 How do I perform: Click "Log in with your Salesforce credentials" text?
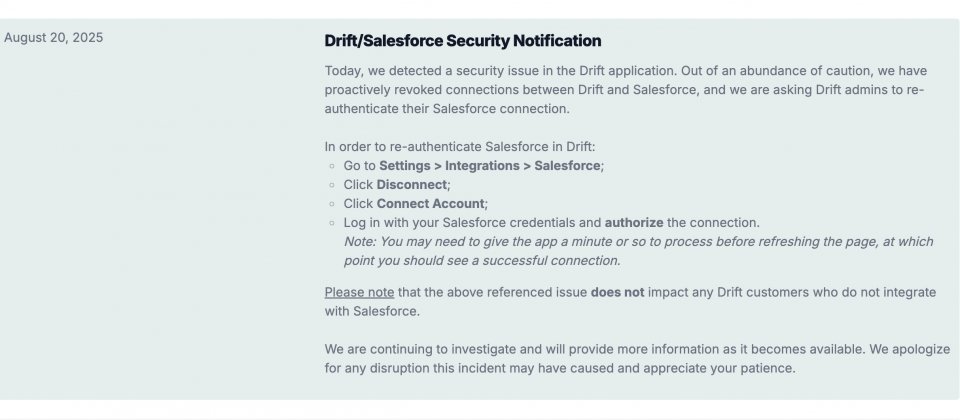pyautogui.click(x=472, y=223)
